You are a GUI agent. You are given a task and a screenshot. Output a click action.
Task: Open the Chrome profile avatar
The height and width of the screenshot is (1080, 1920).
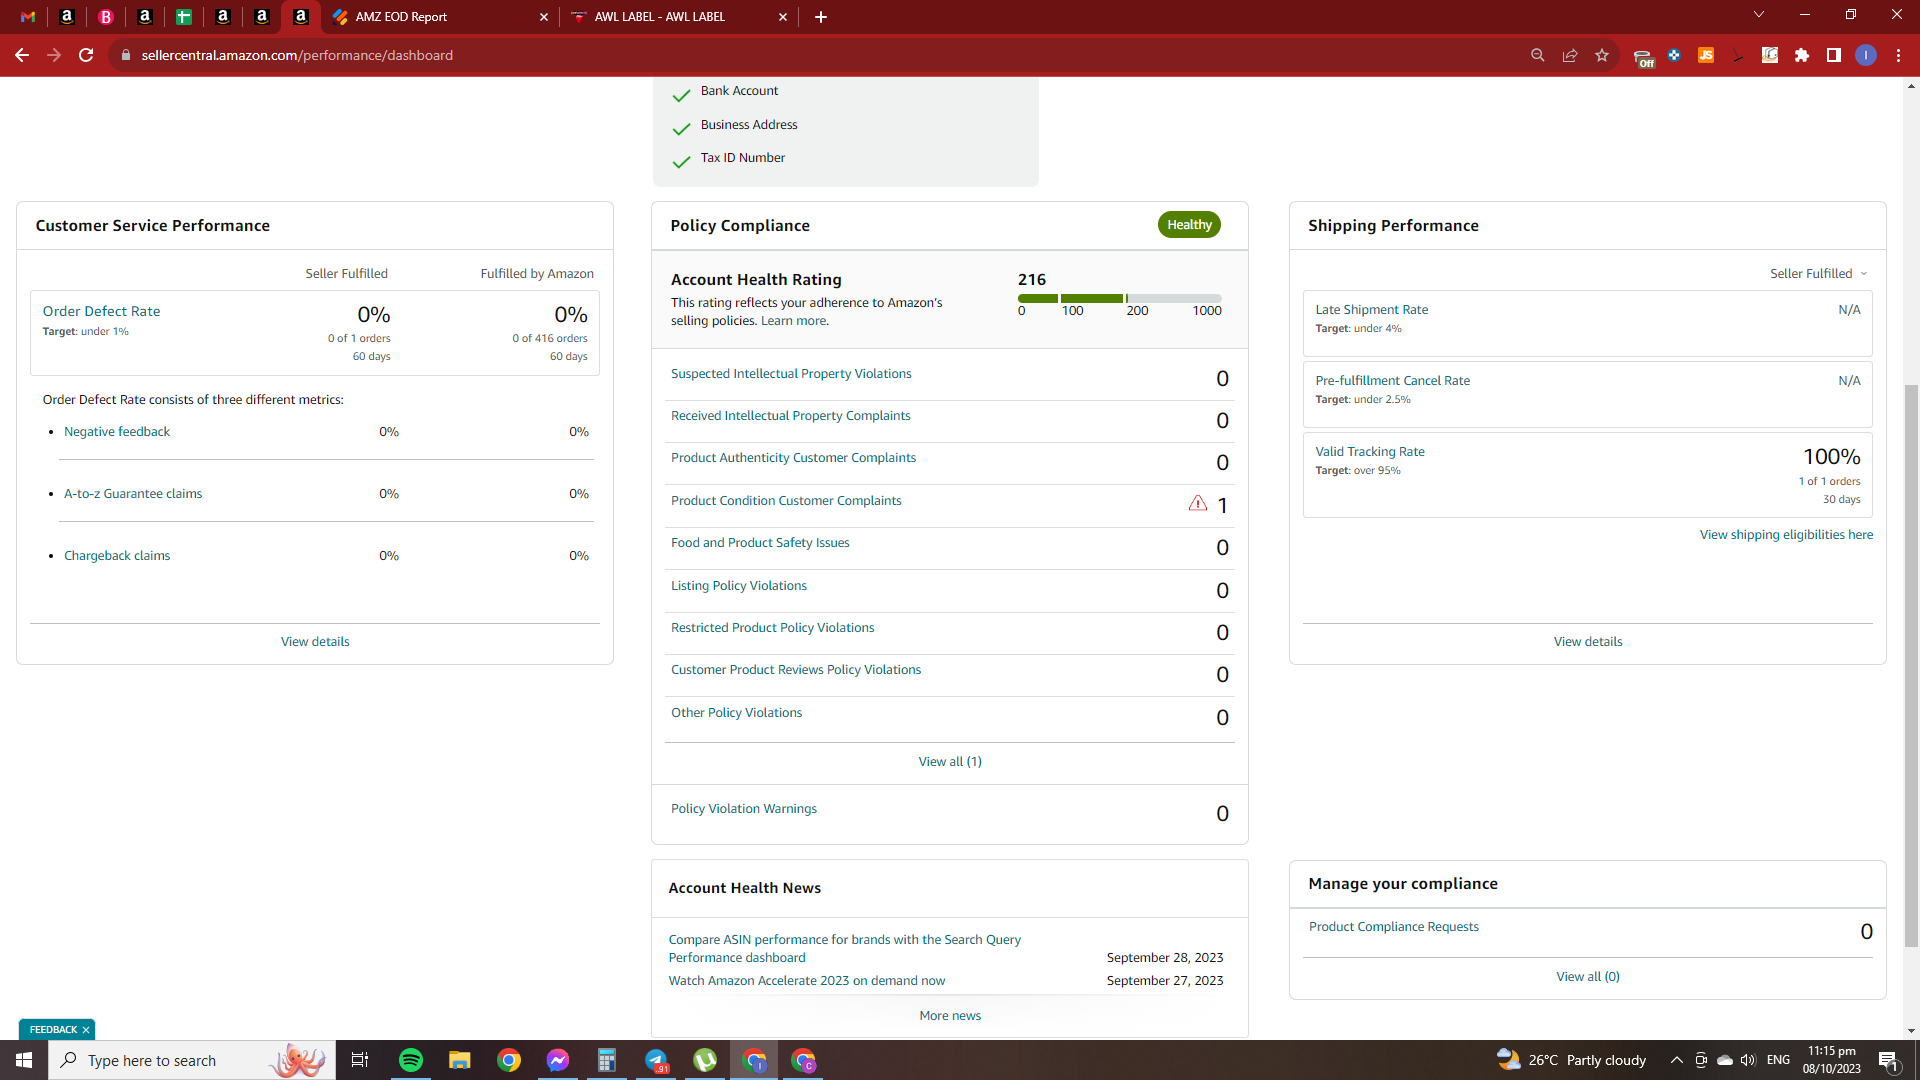1866,55
